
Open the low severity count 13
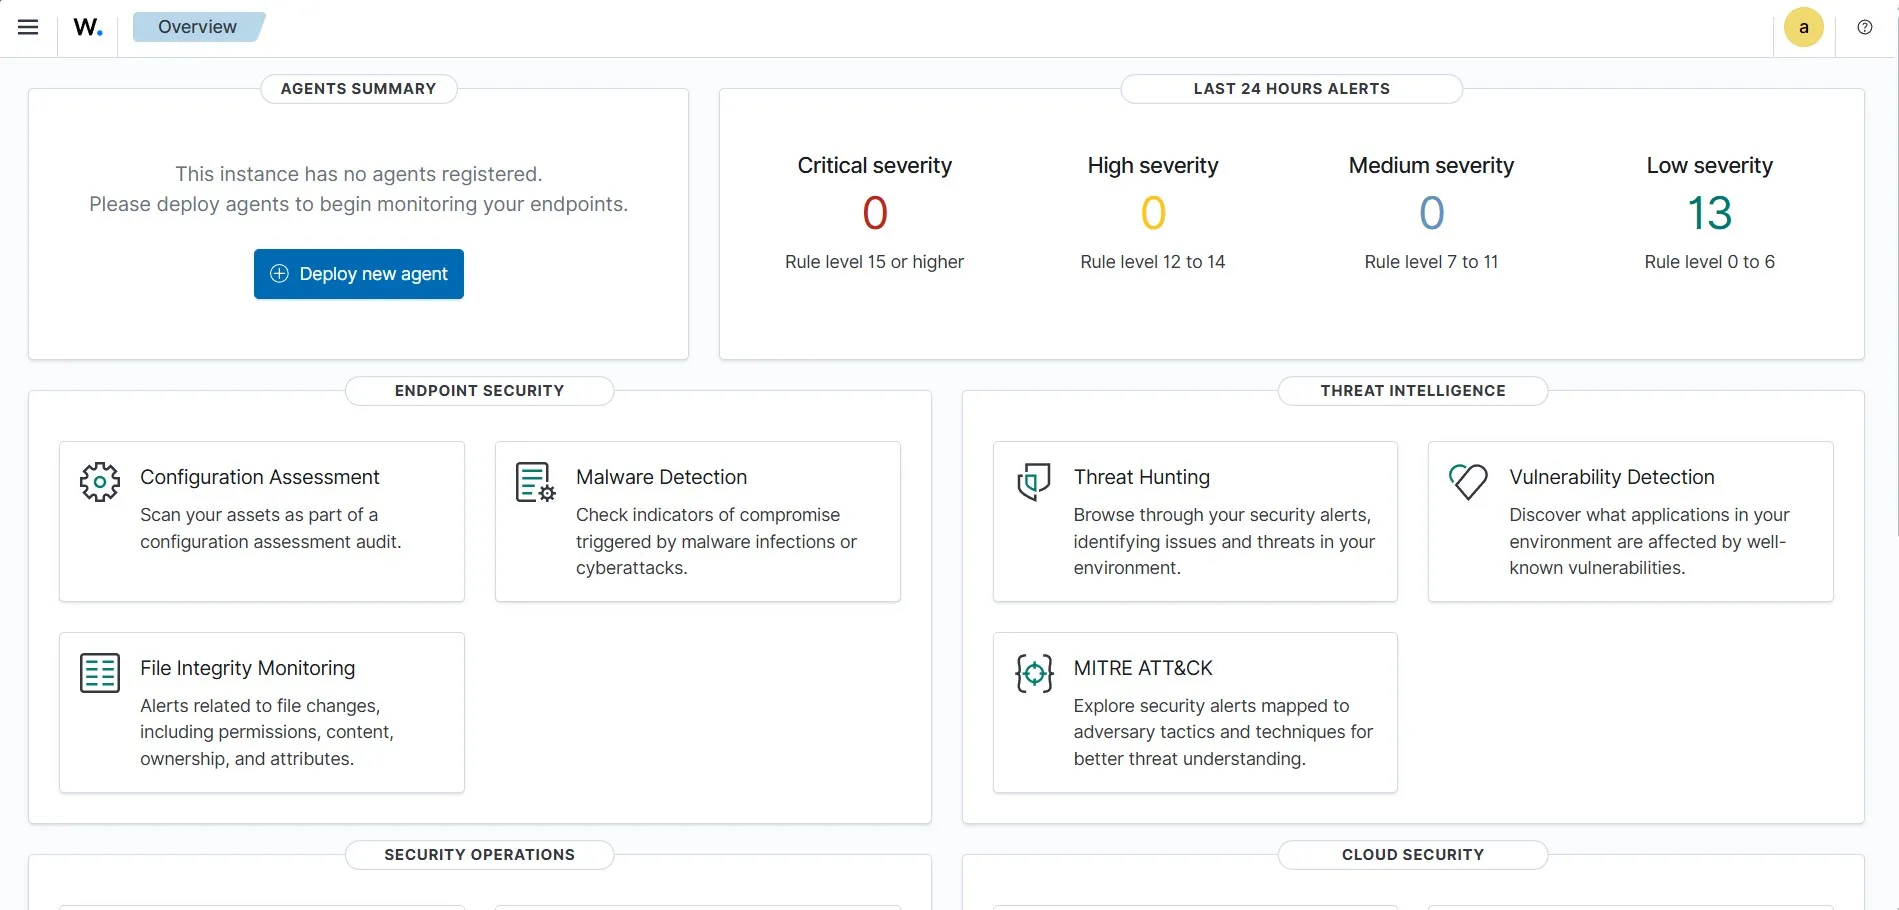[1709, 213]
